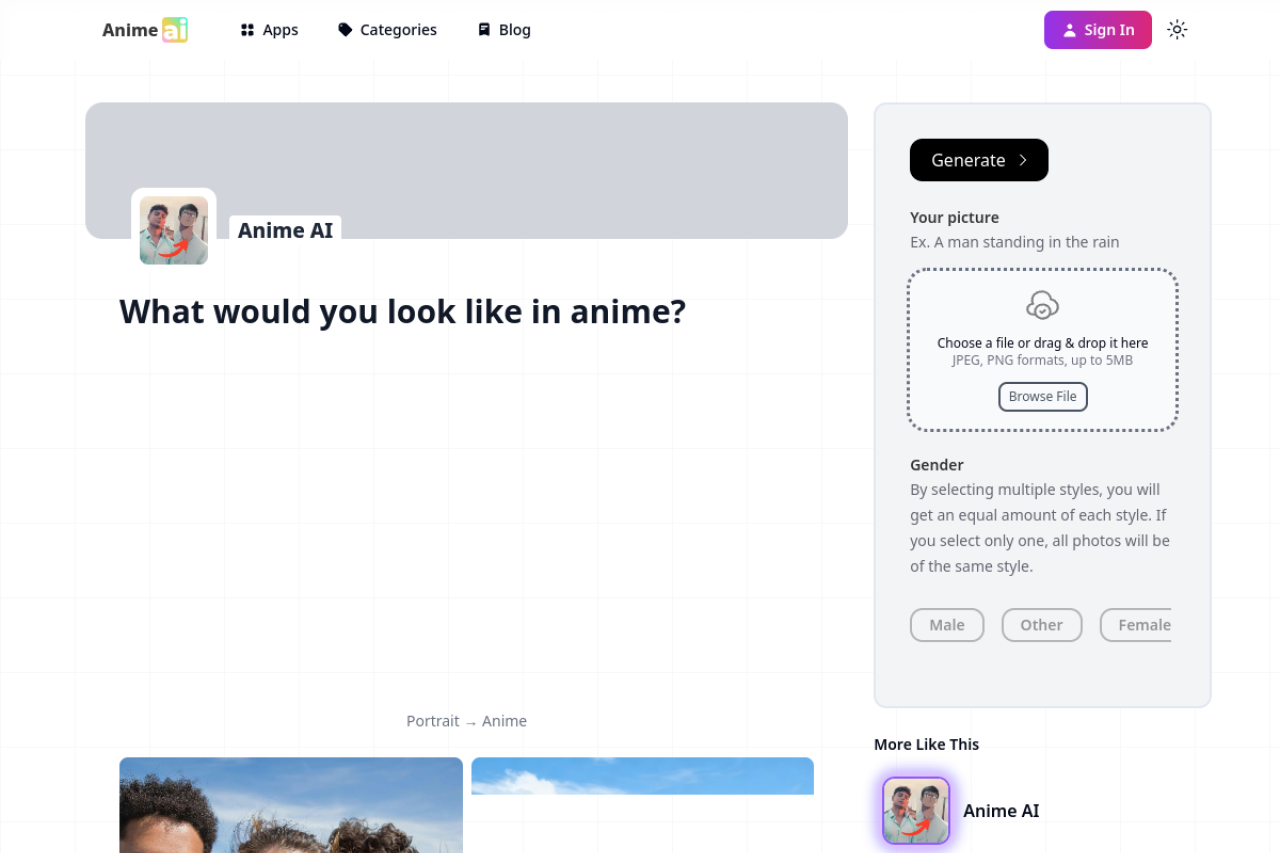Open Anime AI under More Like This
This screenshot has height=853, width=1280.
pyautogui.click(x=1001, y=811)
